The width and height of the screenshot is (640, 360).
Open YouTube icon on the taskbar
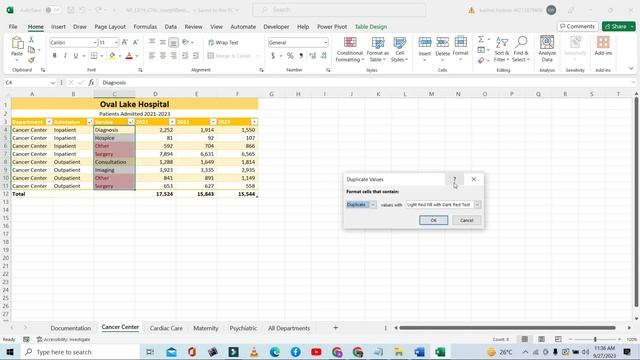(316, 352)
